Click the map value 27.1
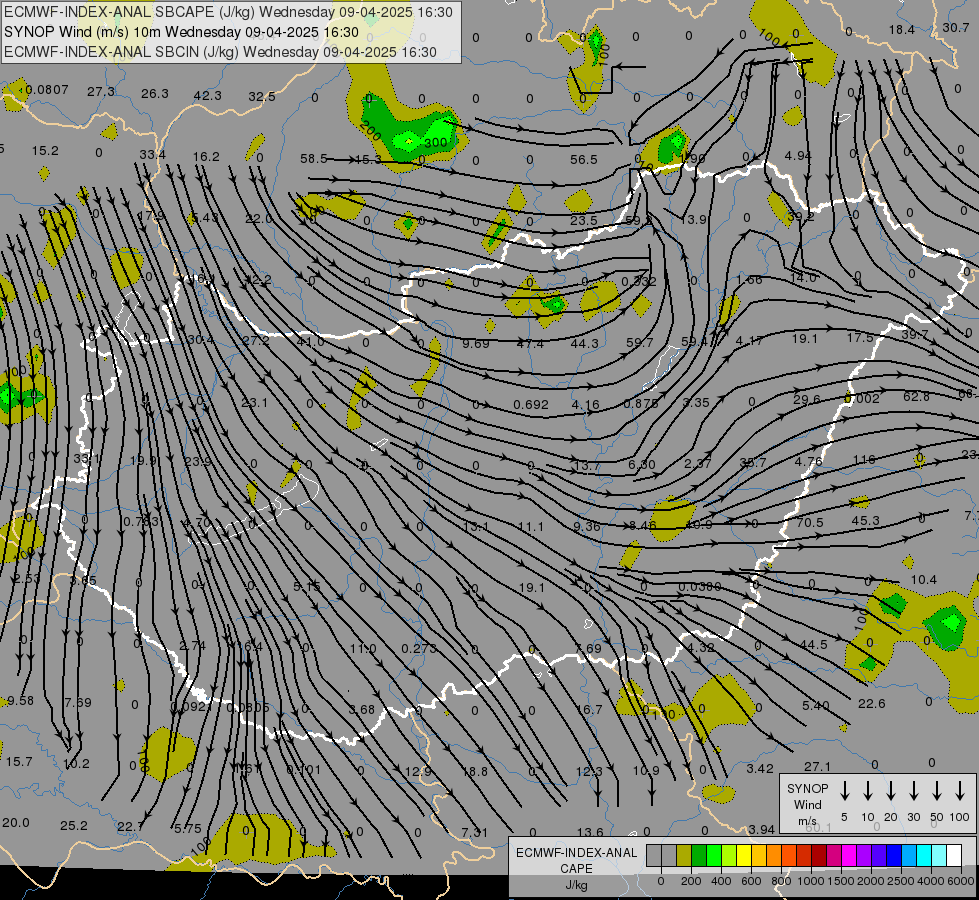This screenshot has height=900, width=979. (817, 766)
